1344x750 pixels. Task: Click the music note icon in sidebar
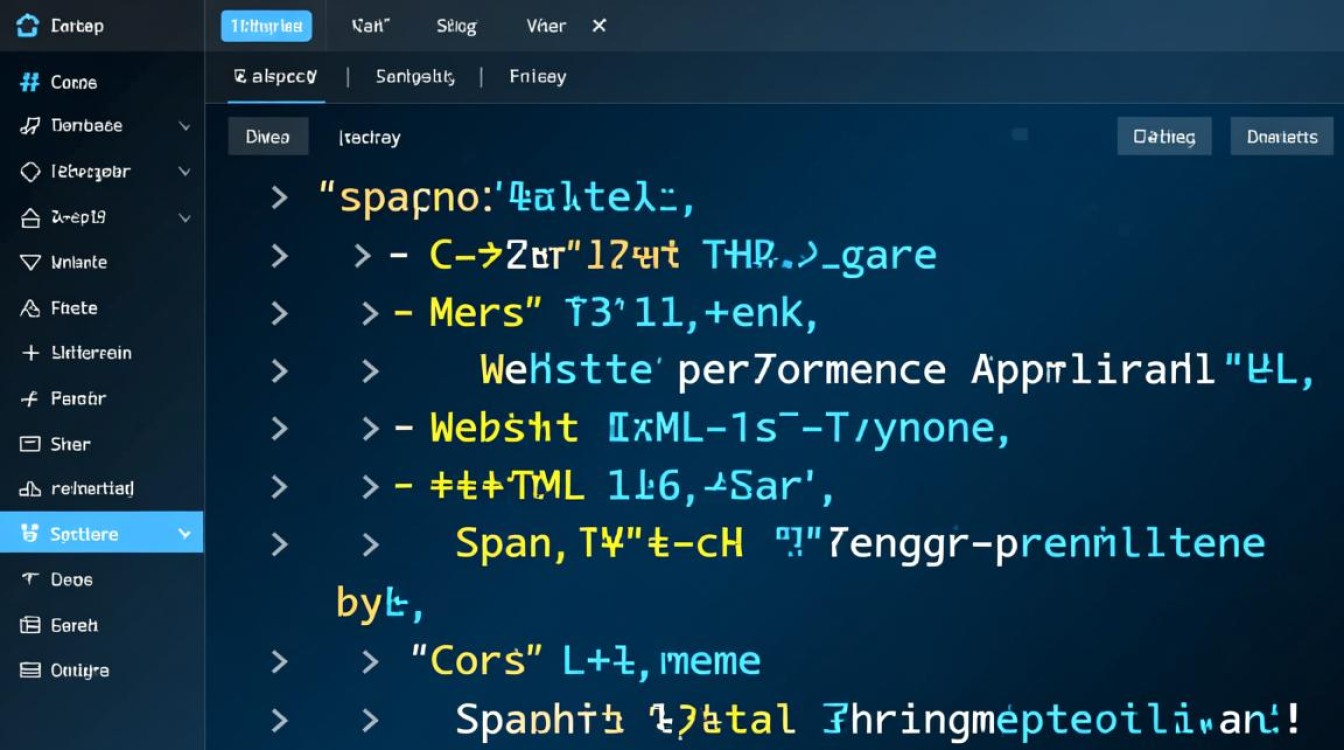(29, 126)
